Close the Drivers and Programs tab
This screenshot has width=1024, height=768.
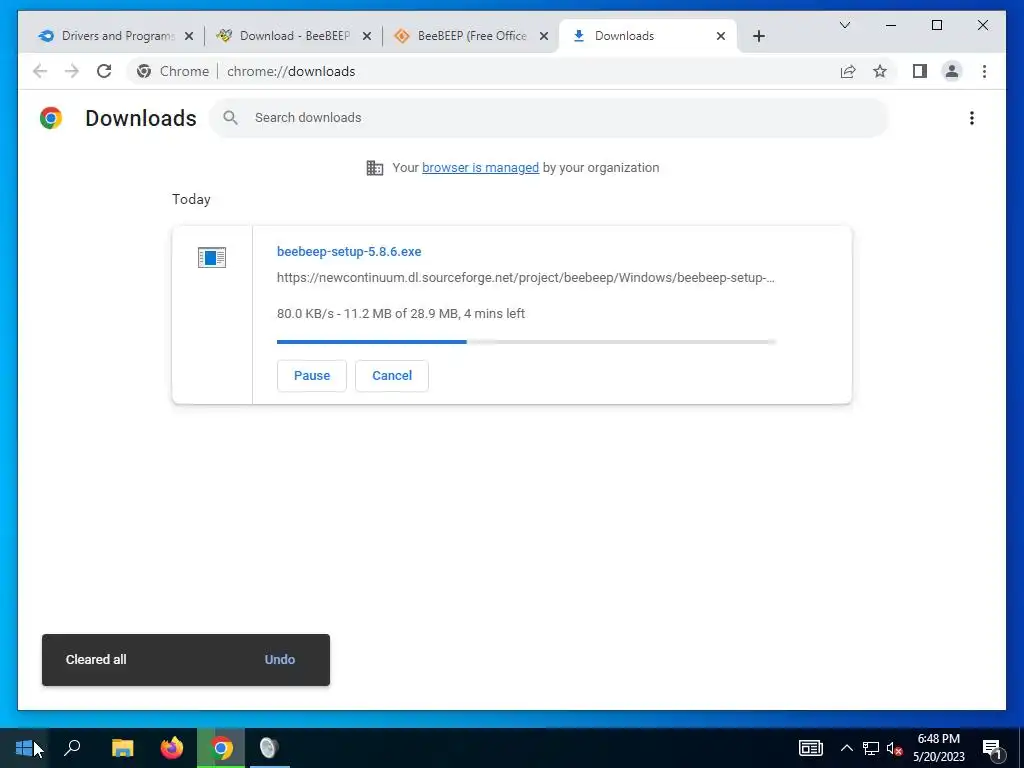pos(189,36)
